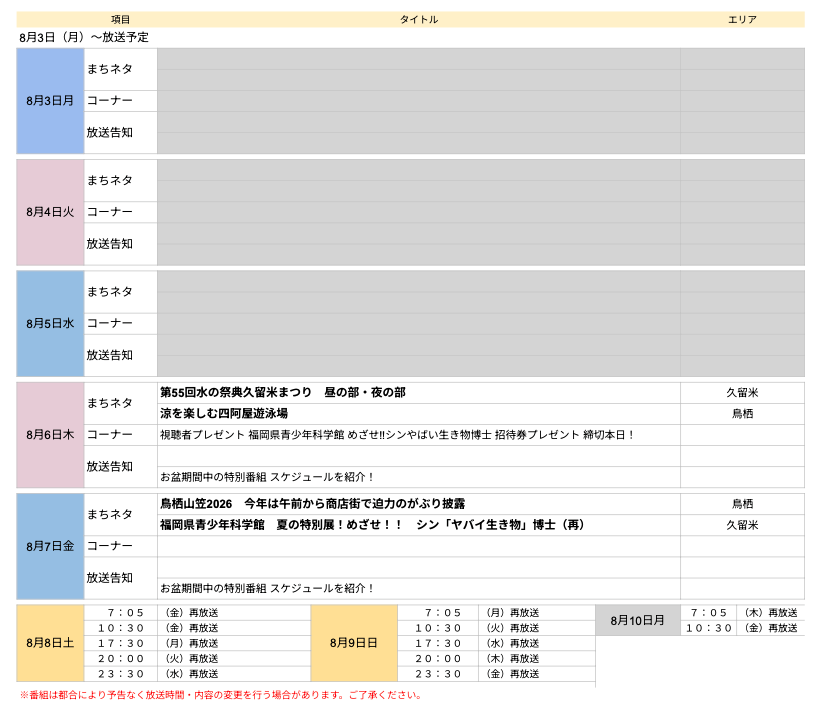Select 8月9日日 17:30 (水) 再放送 row
Image resolution: width=821 pixels, height=713 pixels.
point(496,643)
